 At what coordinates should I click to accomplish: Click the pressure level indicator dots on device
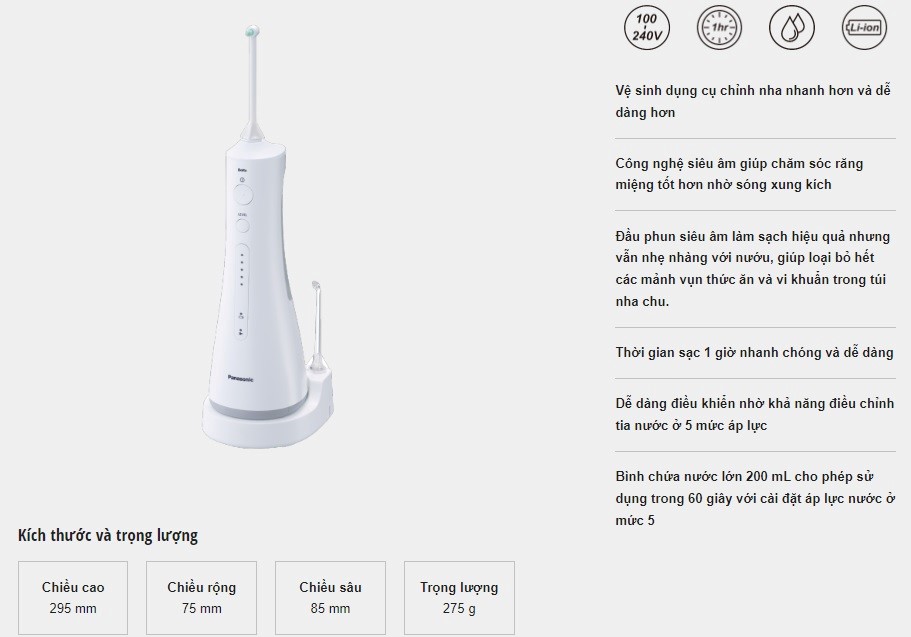[x=242, y=270]
